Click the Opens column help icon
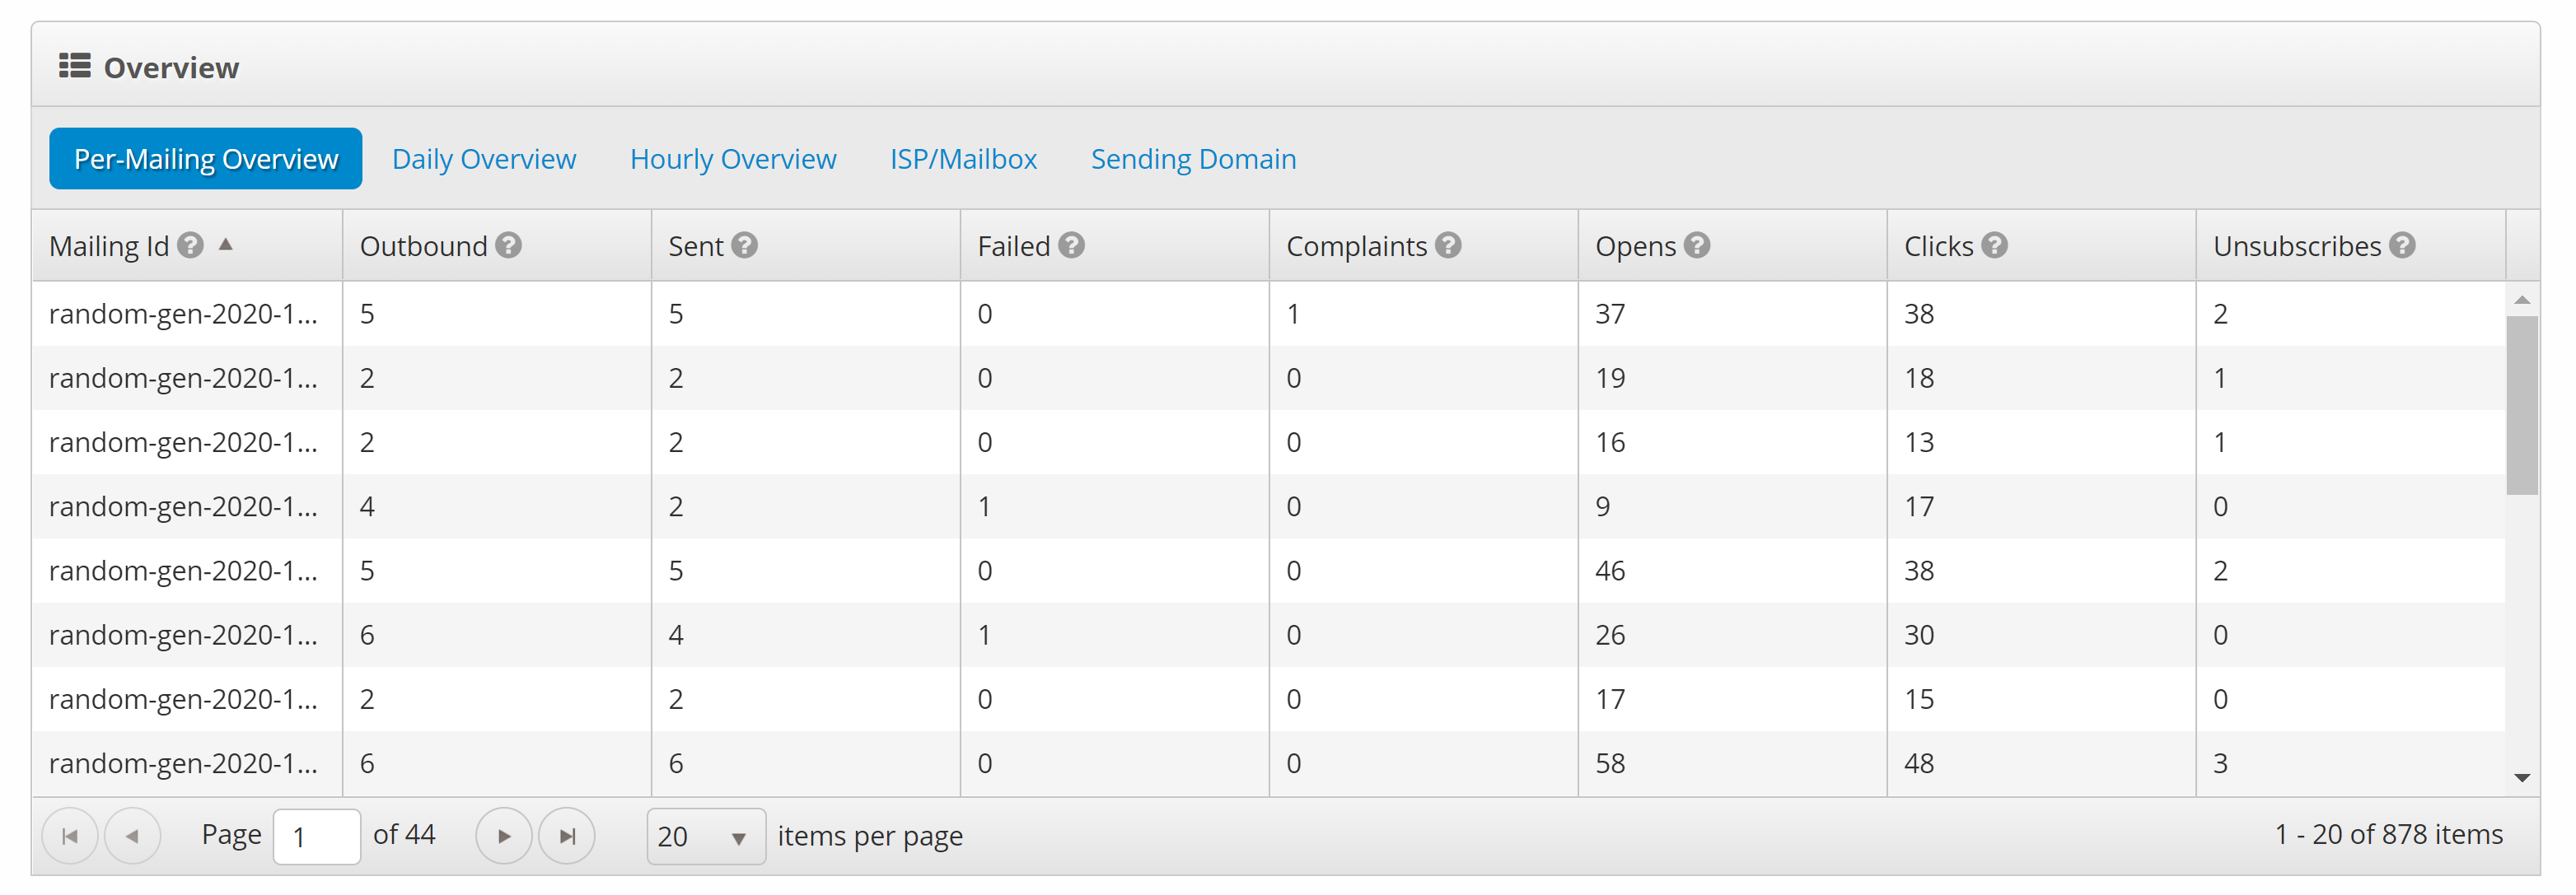Viewport: 2576px width, 895px height. point(1696,245)
